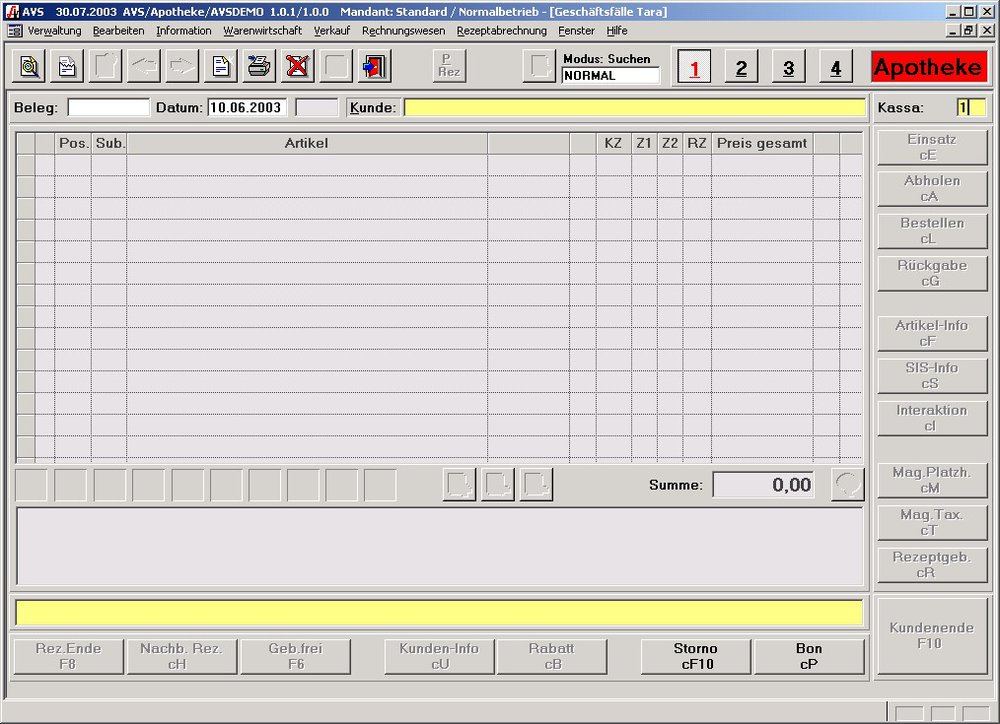Open the Rezeptabrechnung menu

501,31
